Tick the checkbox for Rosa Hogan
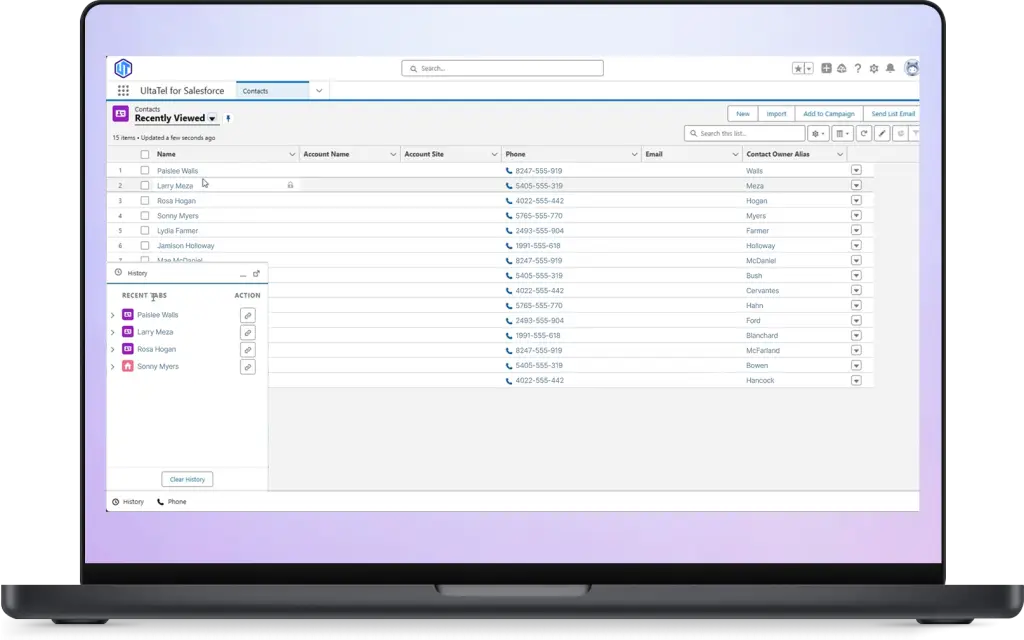Viewport: 1024px width, 640px height. (x=145, y=201)
